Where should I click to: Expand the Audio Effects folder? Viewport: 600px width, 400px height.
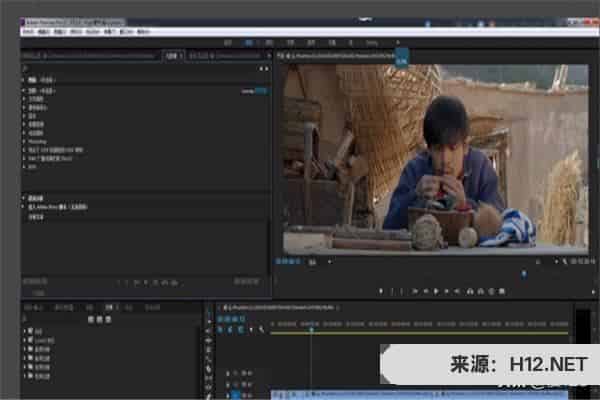(25, 349)
